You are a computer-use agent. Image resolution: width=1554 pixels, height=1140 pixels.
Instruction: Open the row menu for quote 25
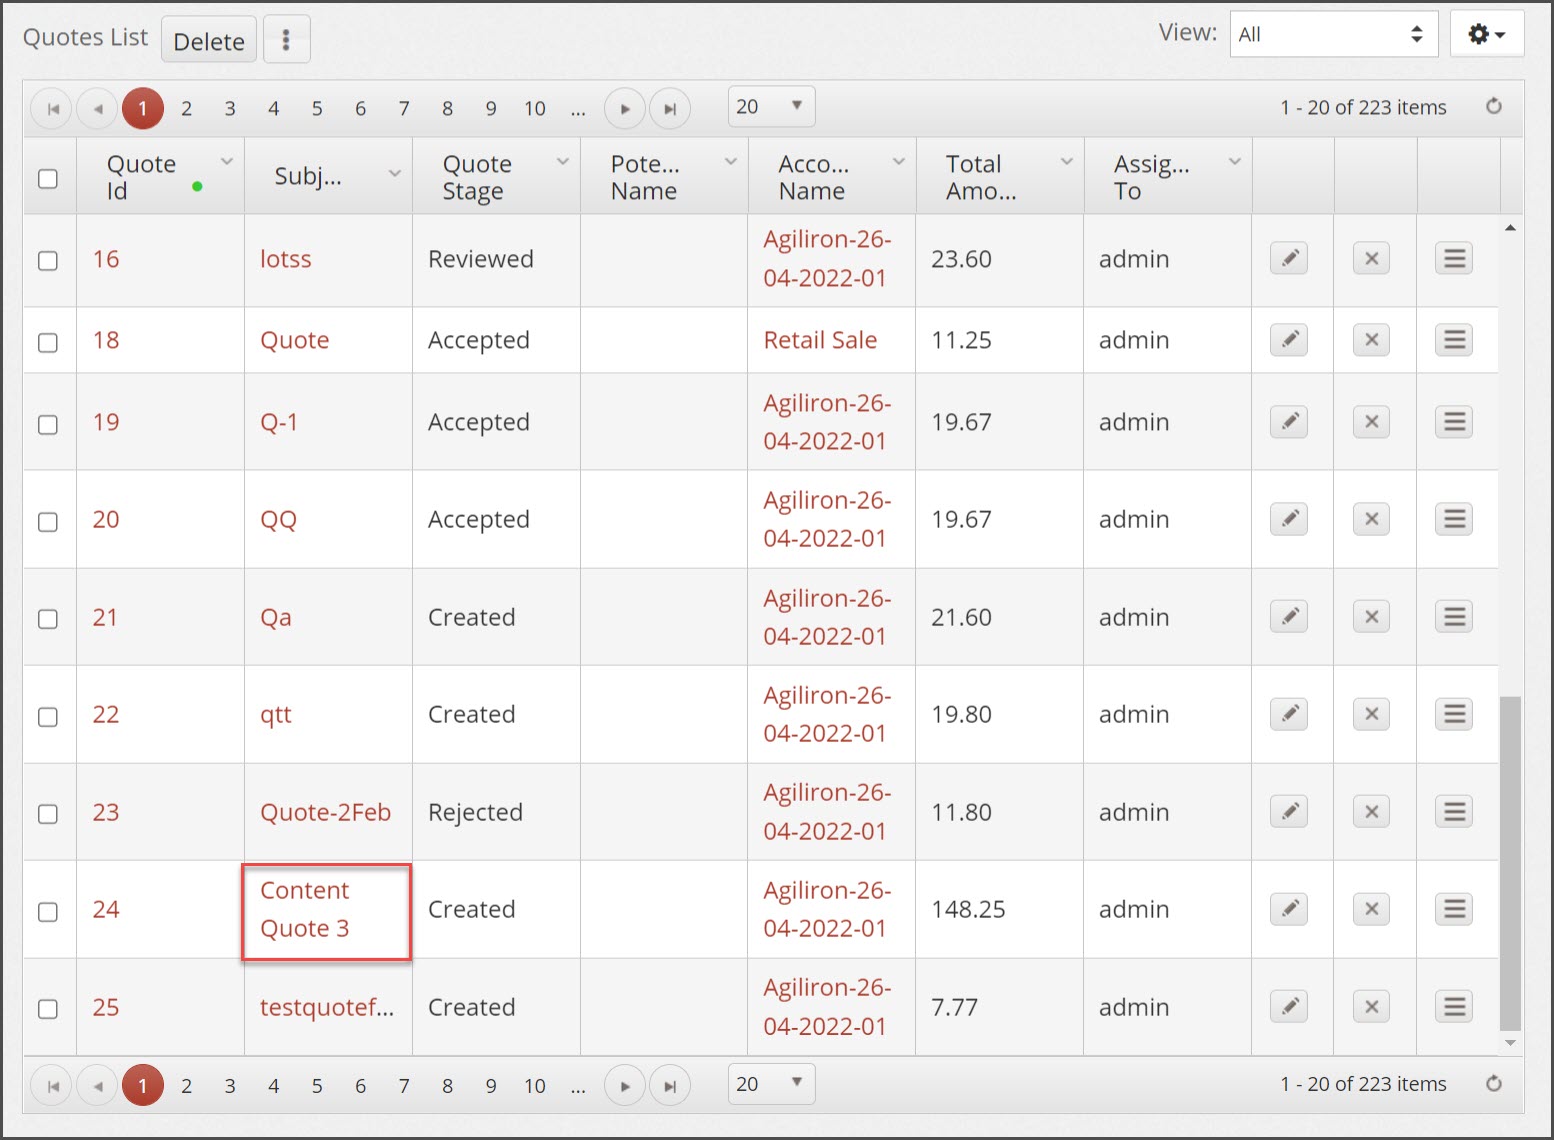click(1455, 1006)
